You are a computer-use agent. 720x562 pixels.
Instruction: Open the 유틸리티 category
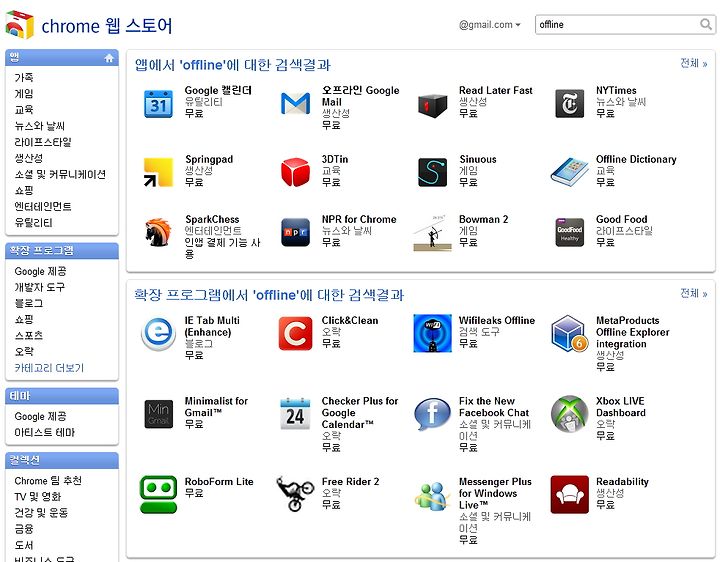pyautogui.click(x=34, y=223)
